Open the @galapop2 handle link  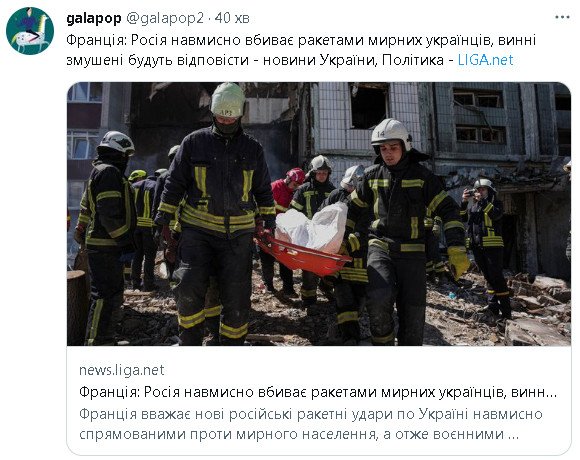[165, 18]
